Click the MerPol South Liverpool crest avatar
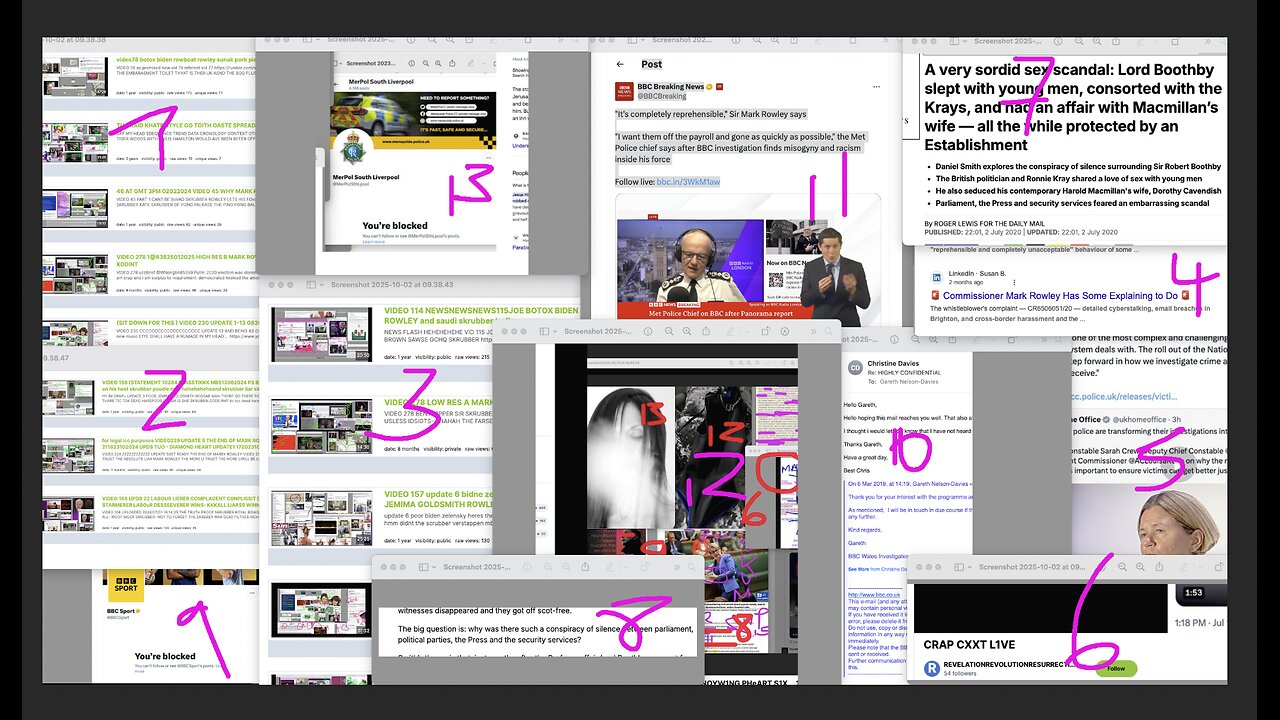Image resolution: width=1280 pixels, height=720 pixels. pyautogui.click(x=353, y=150)
